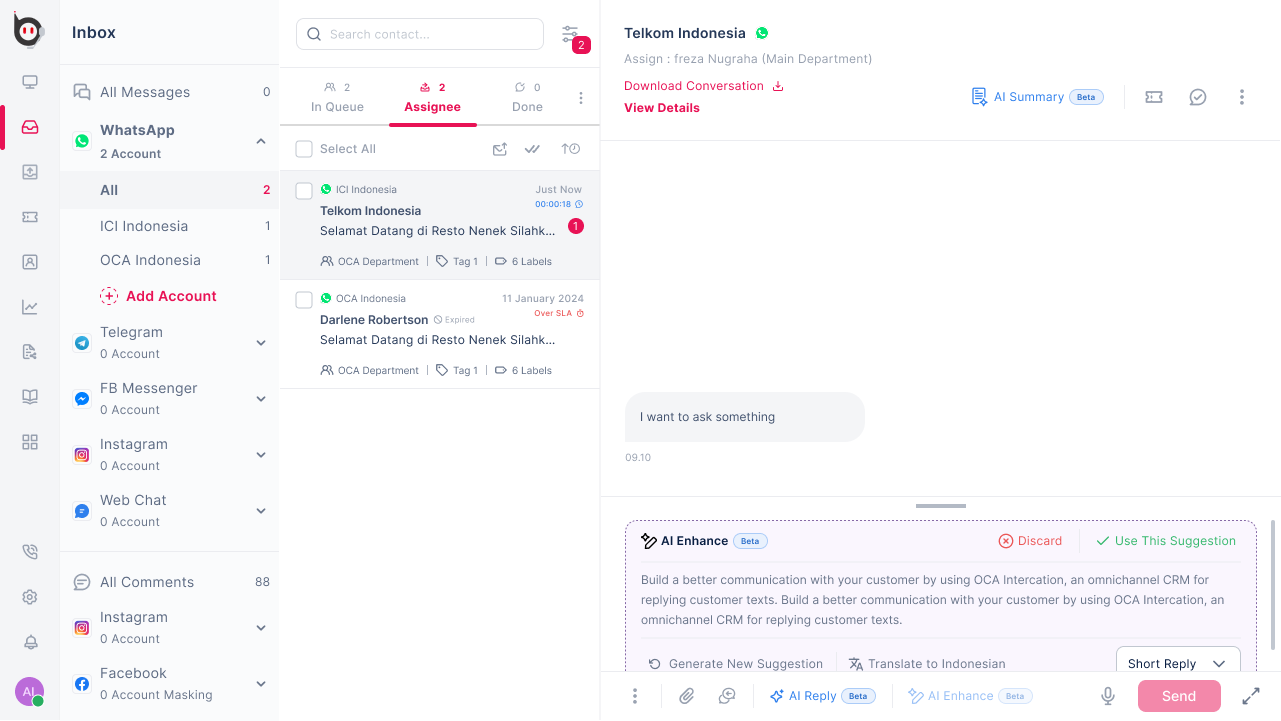Viewport: 1281px width, 721px height.
Task: Click the AI Enhance panel scrollbar
Action: coord(1273,585)
